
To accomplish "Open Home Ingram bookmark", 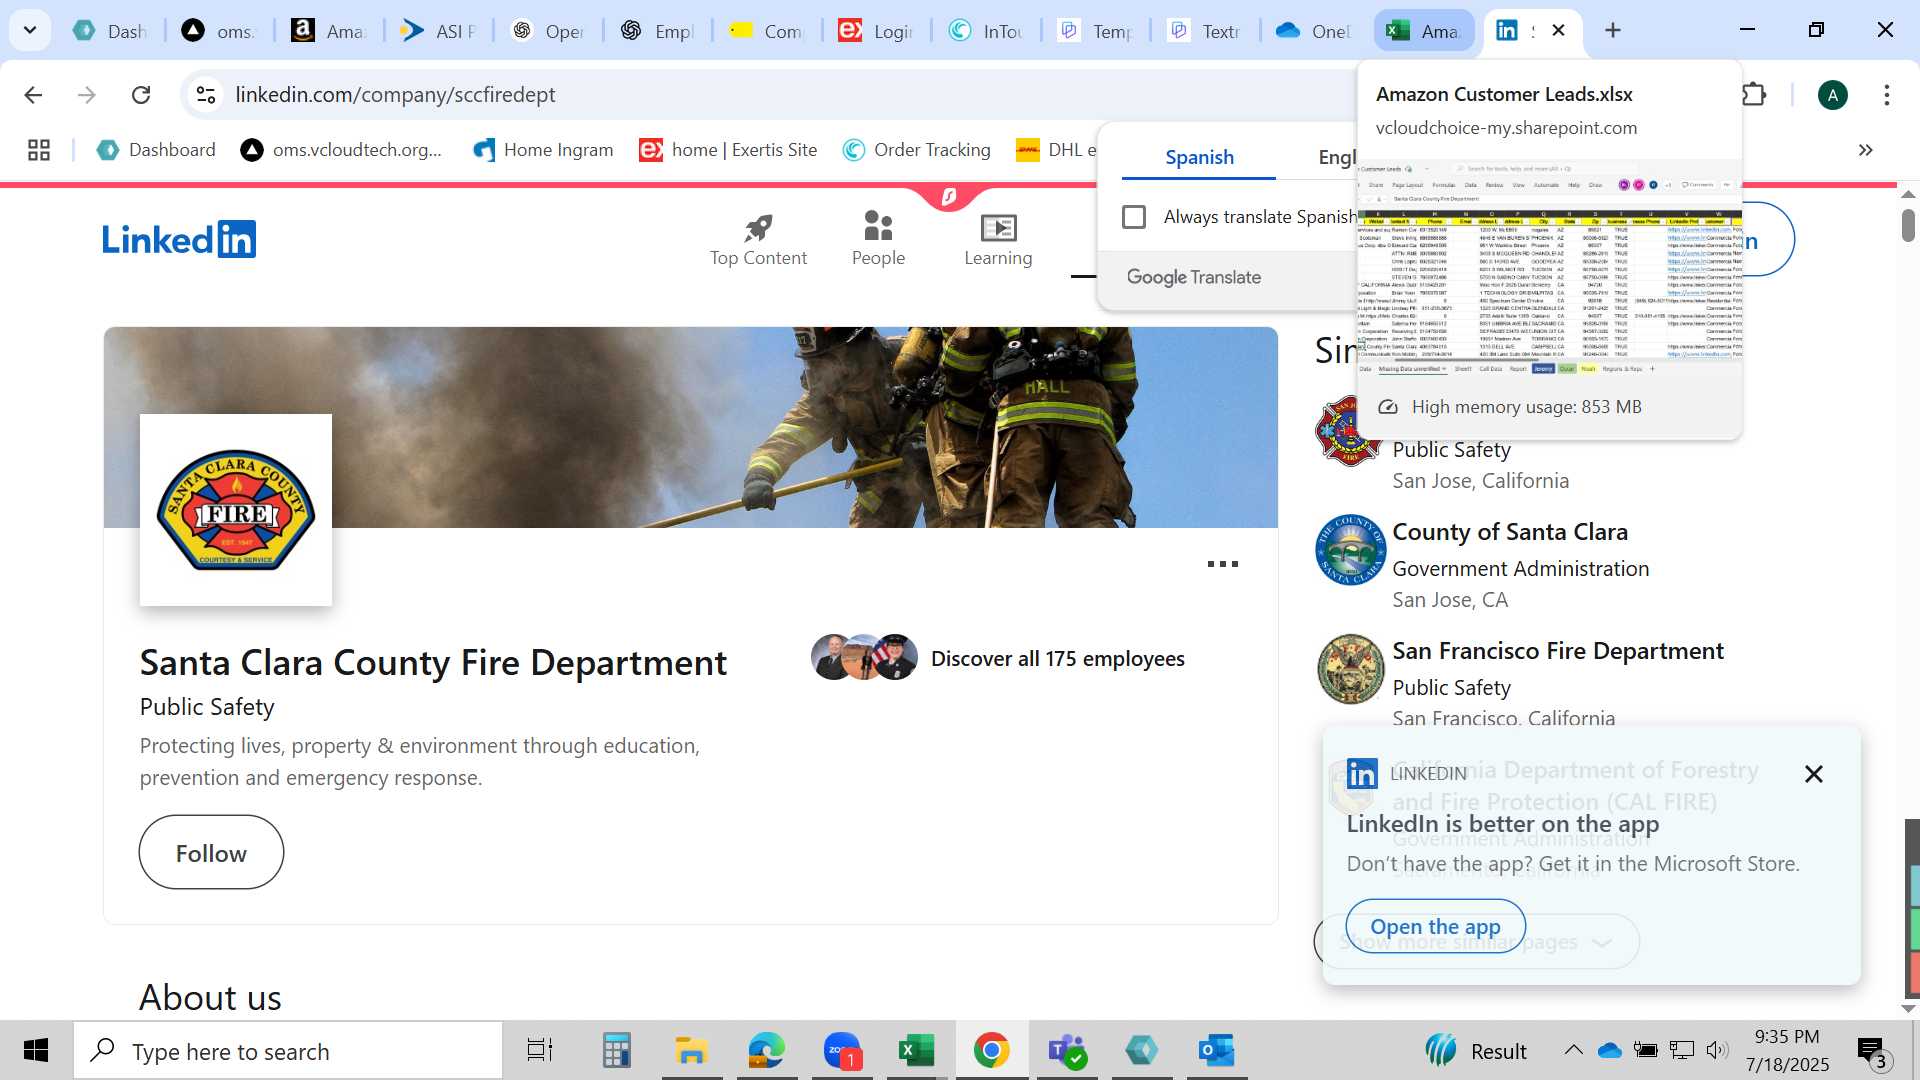I will point(544,150).
